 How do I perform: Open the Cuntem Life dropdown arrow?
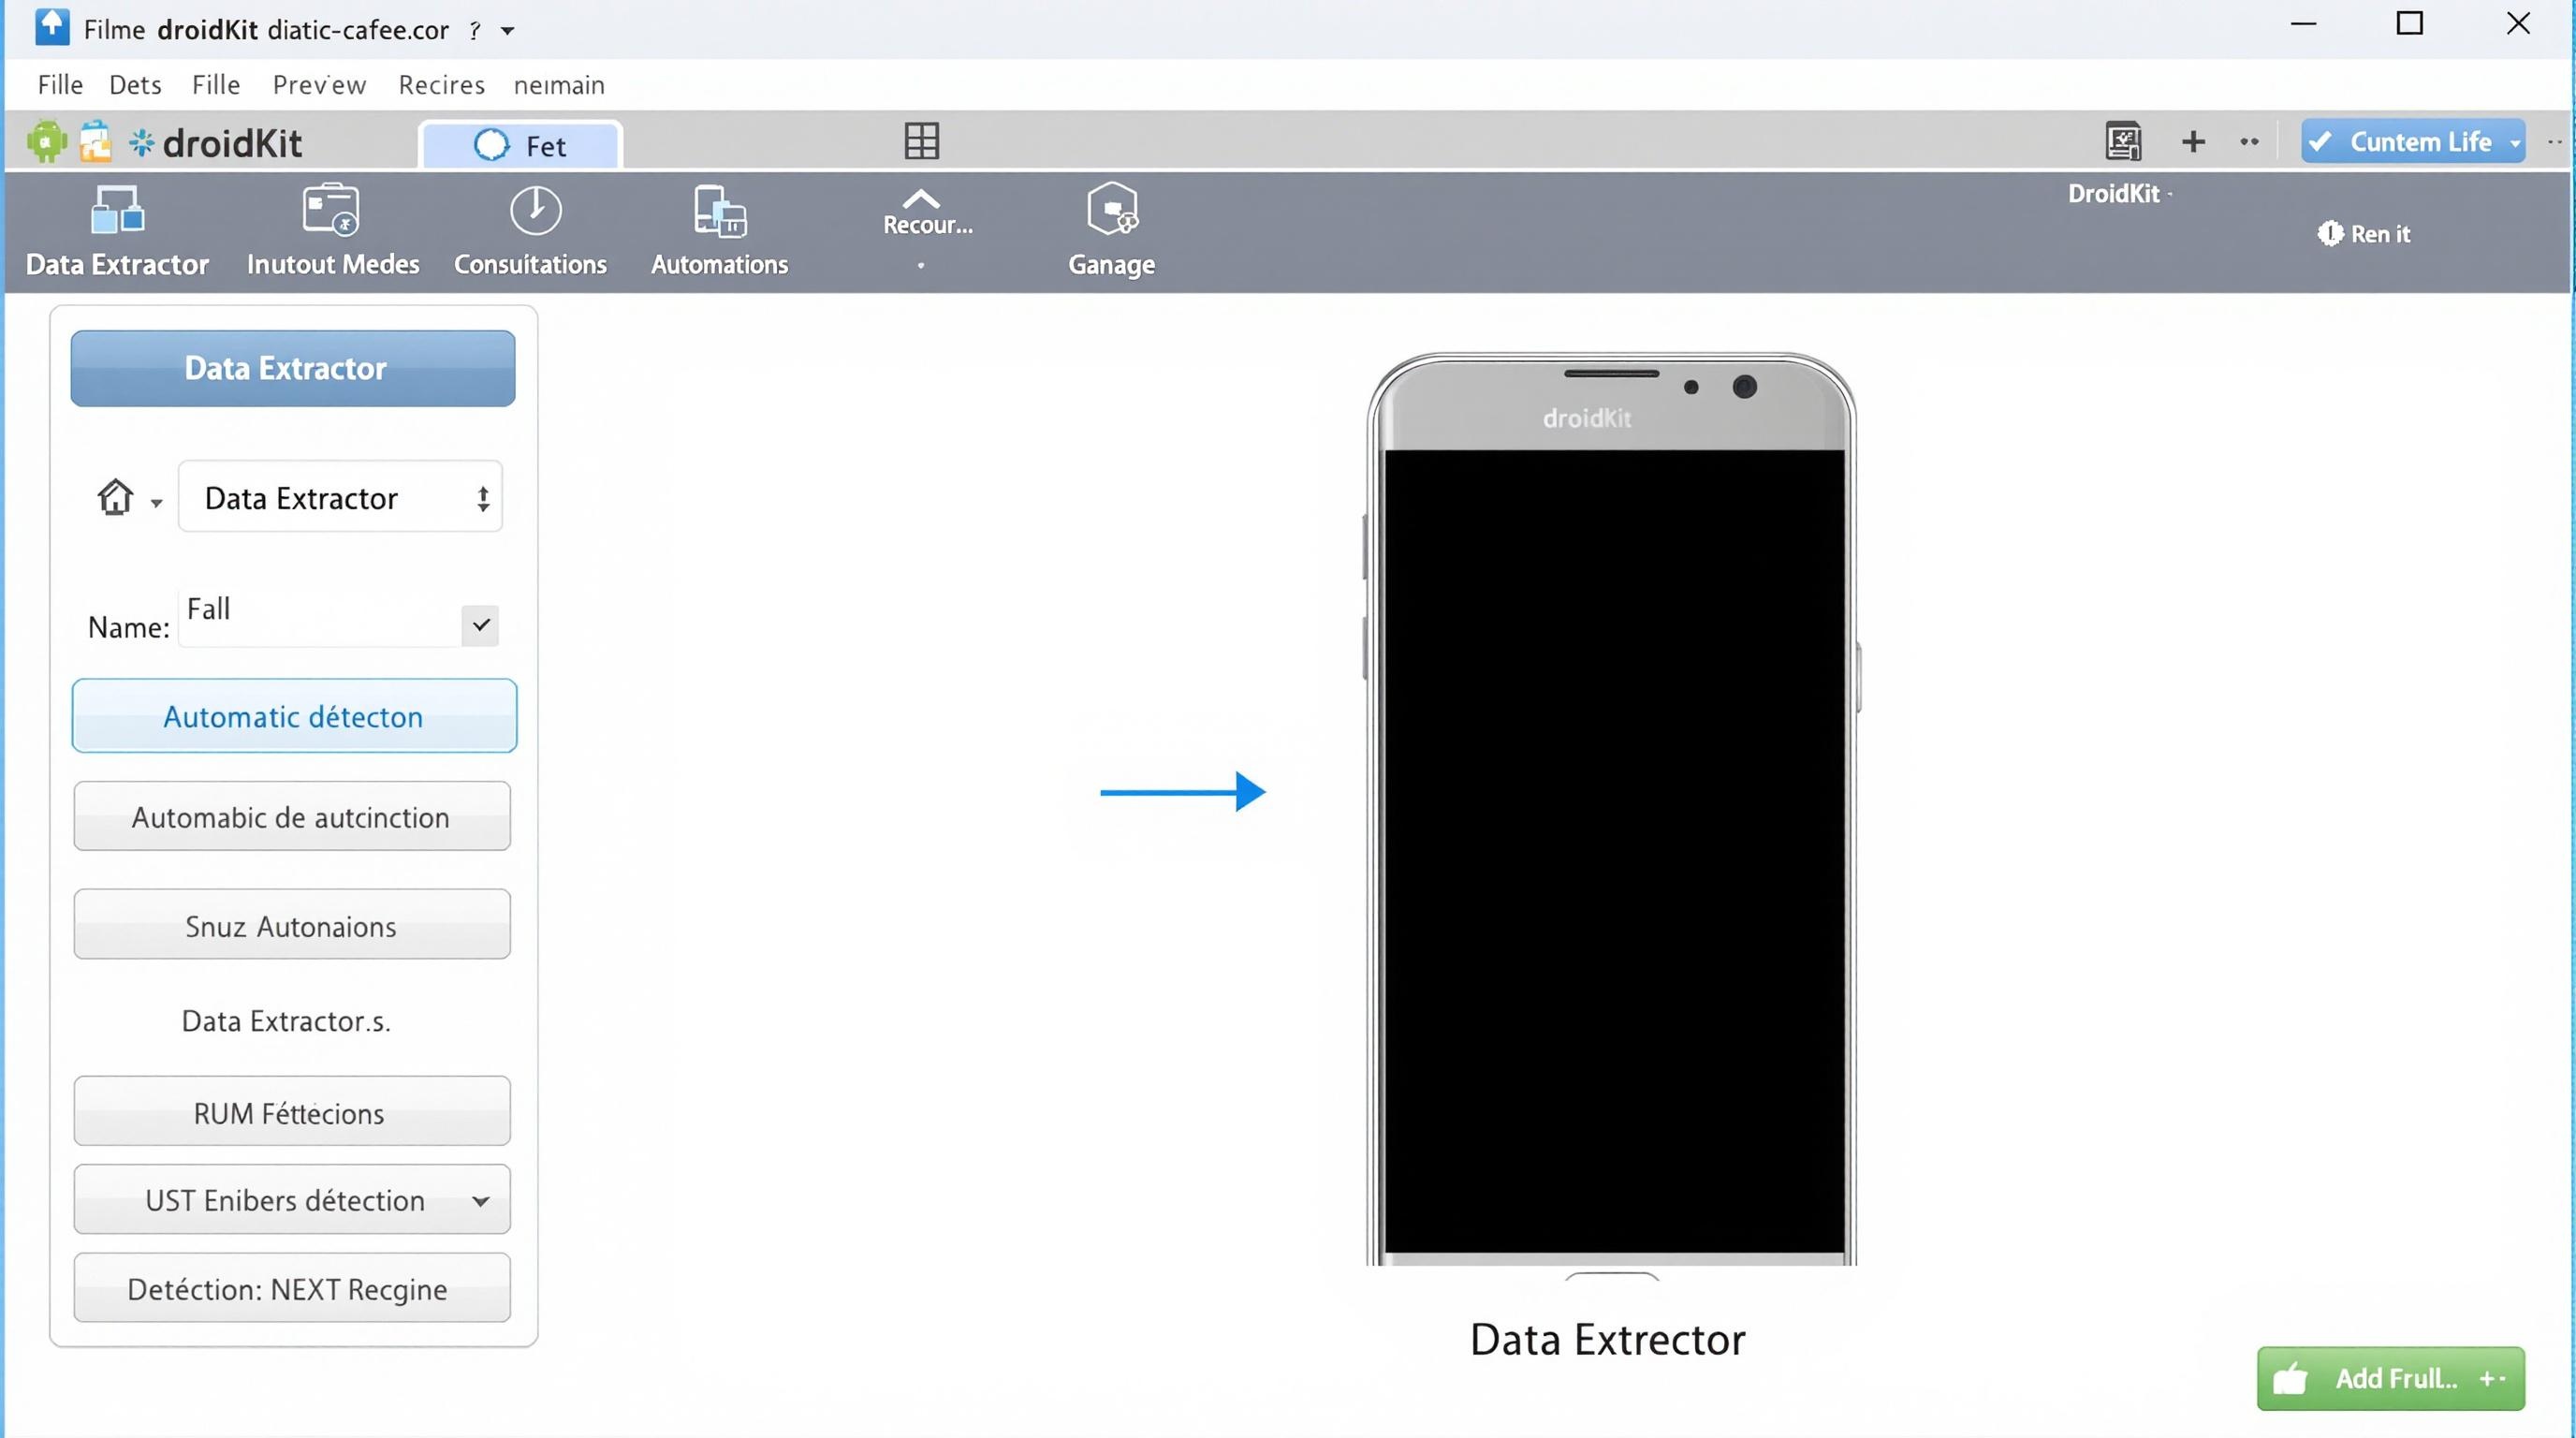click(2514, 144)
